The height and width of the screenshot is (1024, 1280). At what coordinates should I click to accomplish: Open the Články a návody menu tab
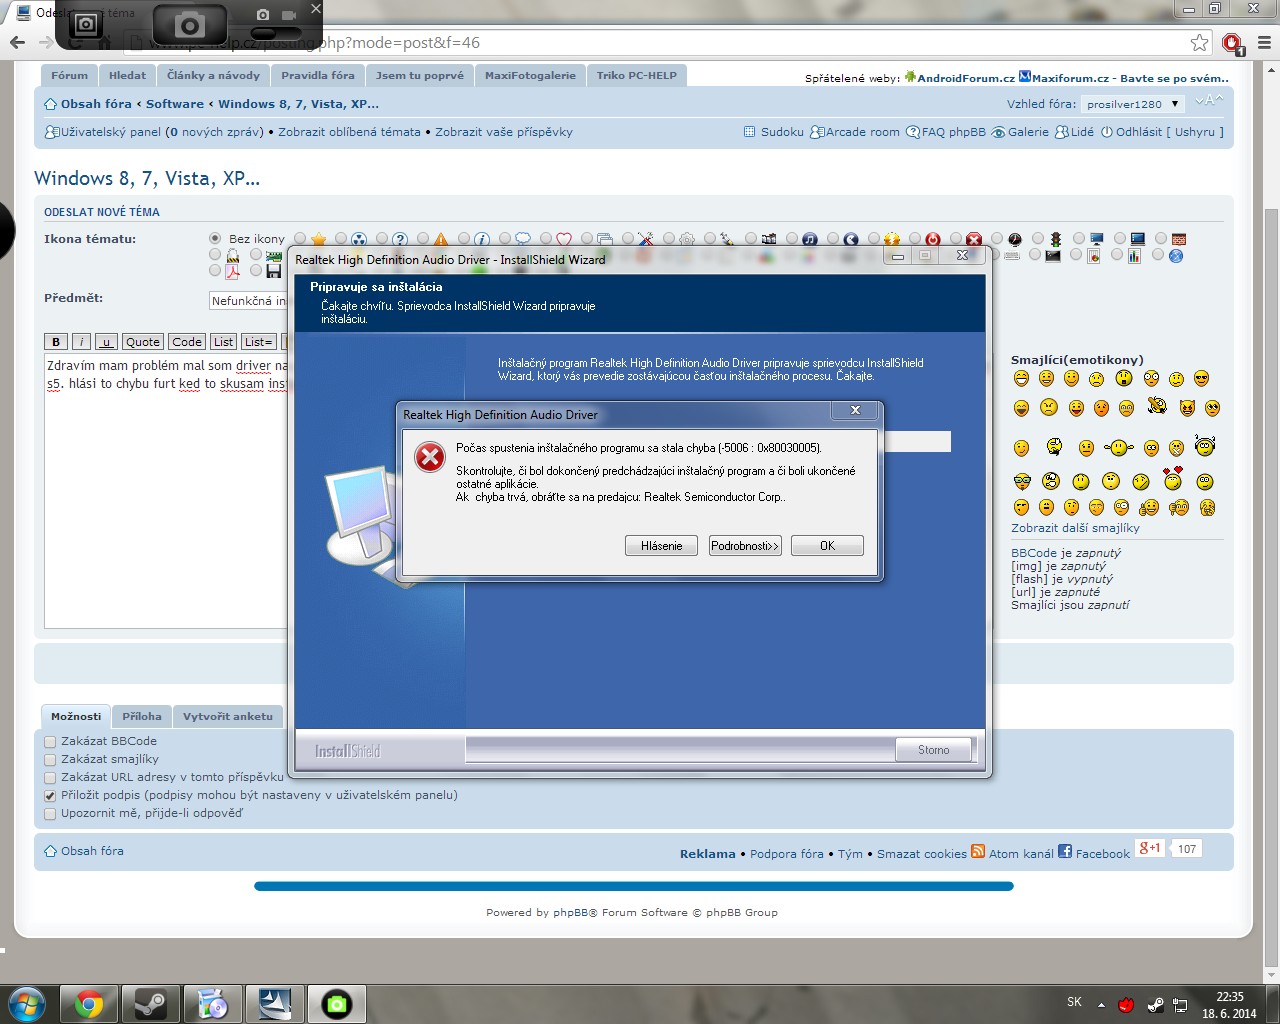(213, 75)
